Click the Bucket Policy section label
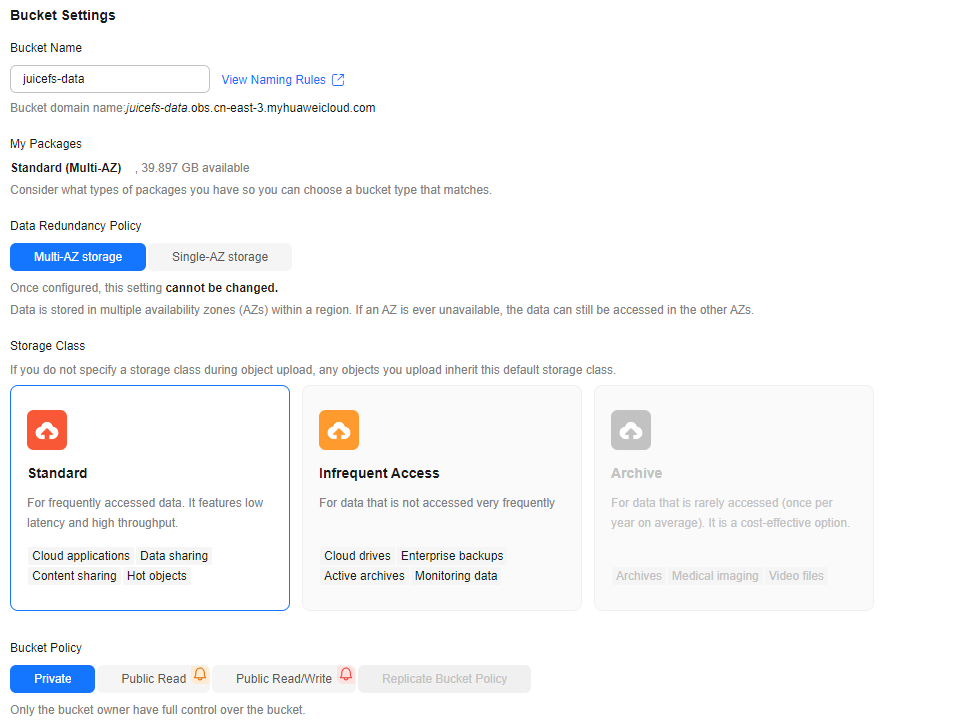This screenshot has width=956, height=727. click(x=46, y=648)
